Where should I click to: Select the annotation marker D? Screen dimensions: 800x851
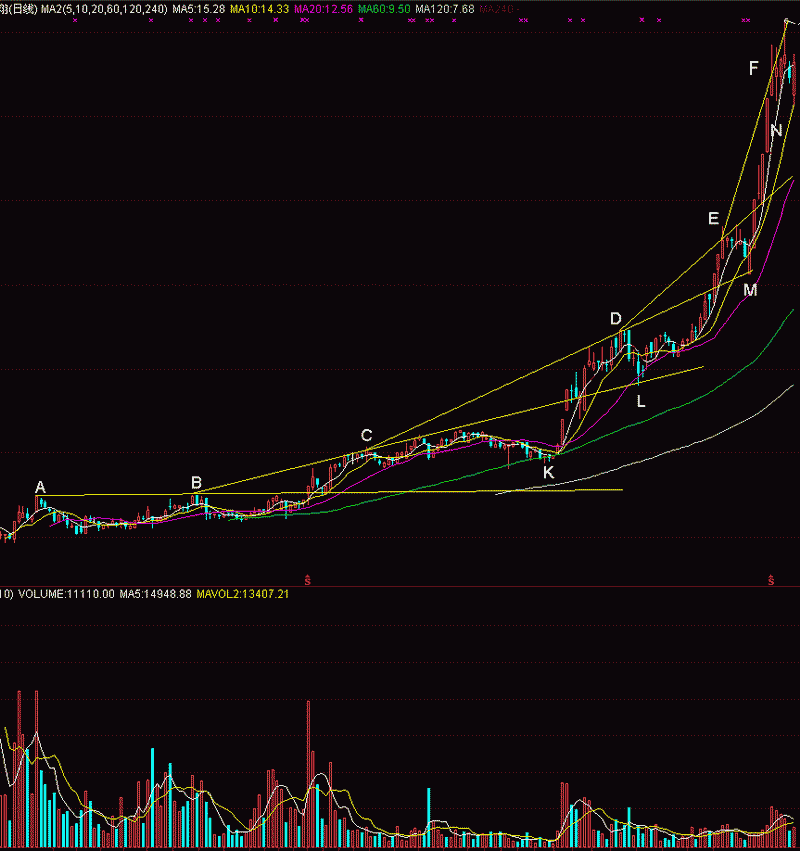point(616,319)
